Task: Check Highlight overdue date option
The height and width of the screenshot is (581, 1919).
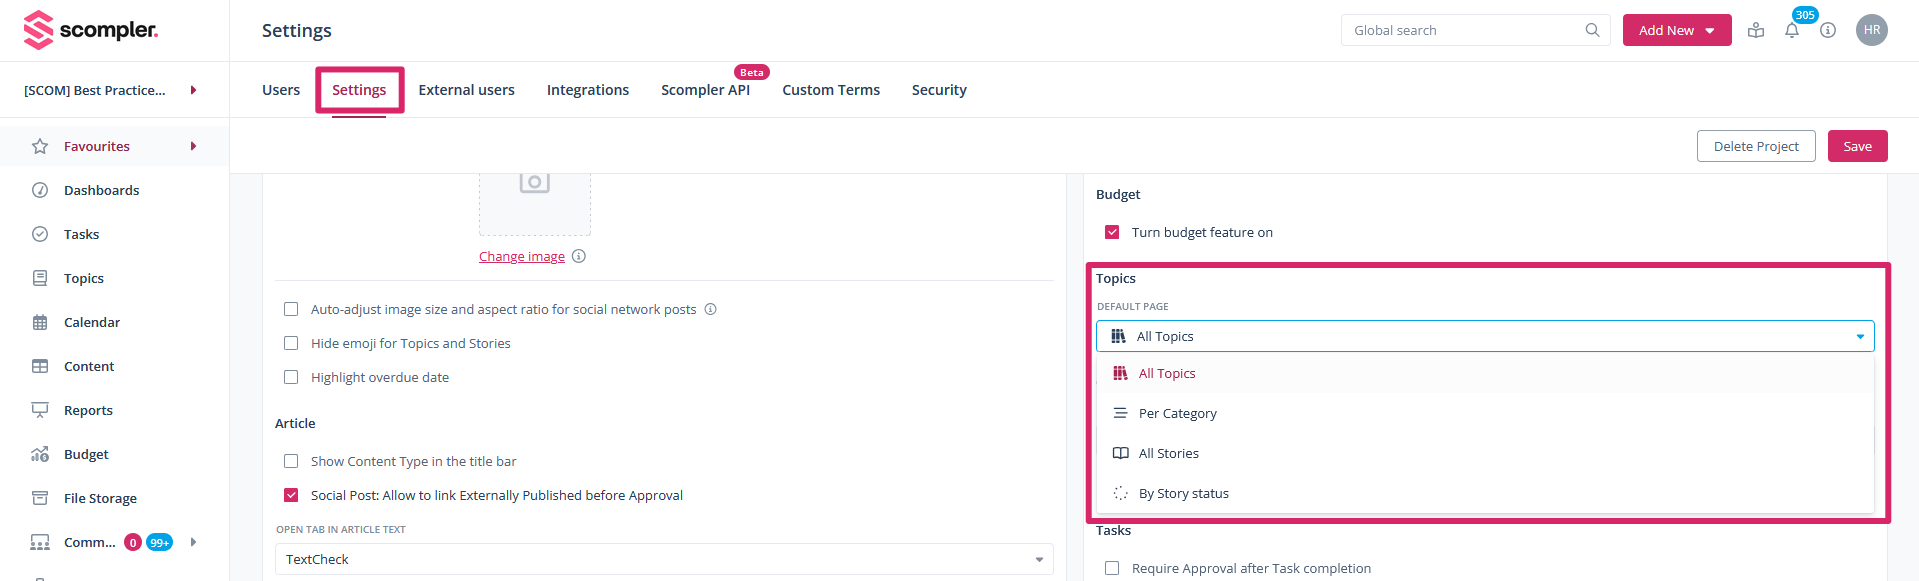Action: click(x=291, y=377)
